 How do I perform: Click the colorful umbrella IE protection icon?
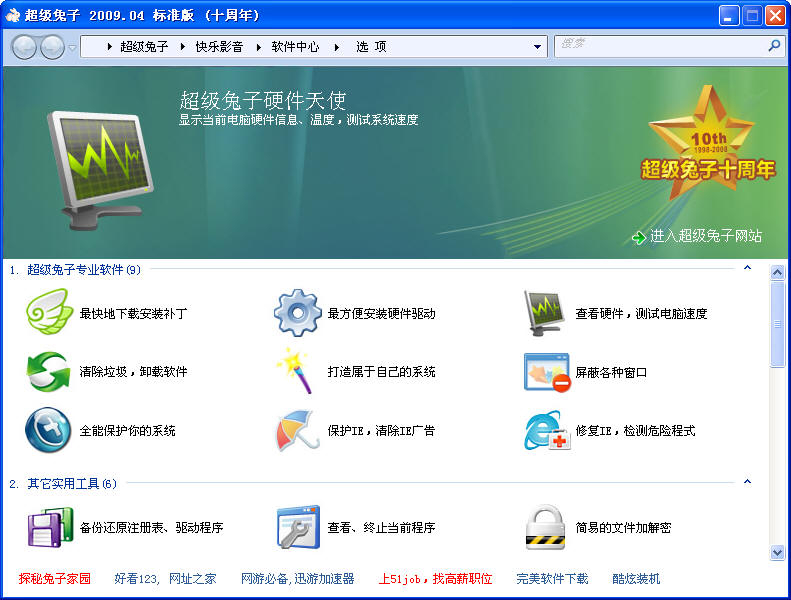(297, 430)
